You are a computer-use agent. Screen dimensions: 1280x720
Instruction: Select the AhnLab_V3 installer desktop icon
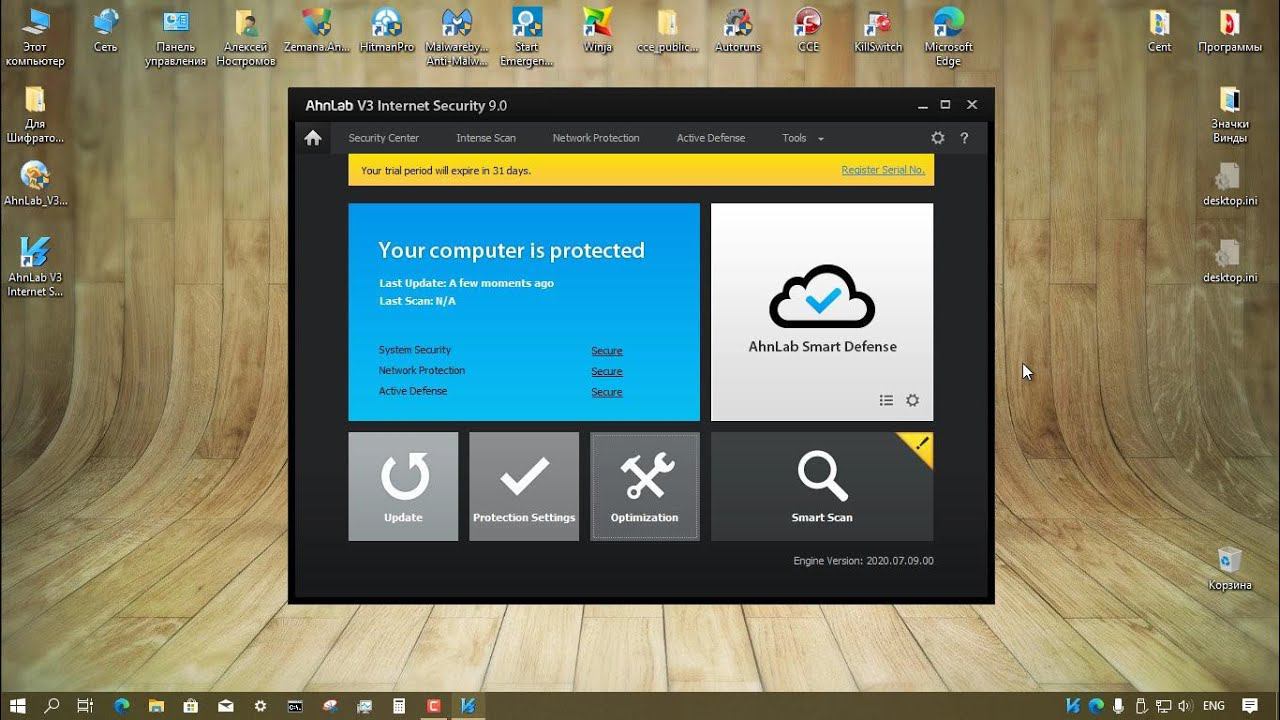tap(35, 183)
